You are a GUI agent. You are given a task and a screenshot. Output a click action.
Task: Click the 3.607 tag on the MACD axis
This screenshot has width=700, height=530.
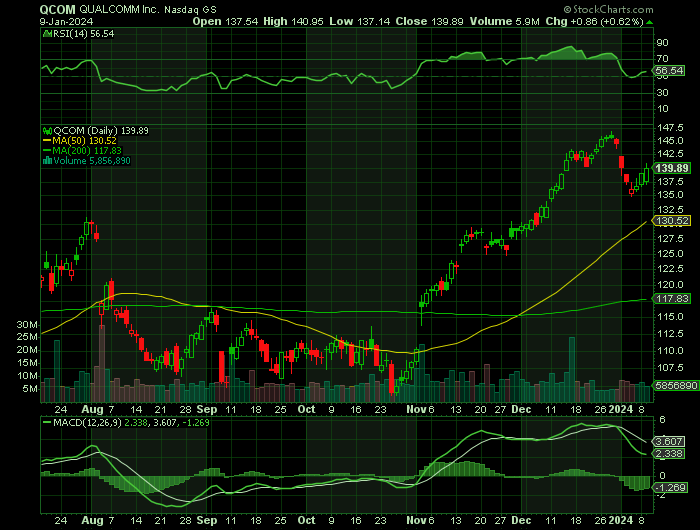[669, 442]
